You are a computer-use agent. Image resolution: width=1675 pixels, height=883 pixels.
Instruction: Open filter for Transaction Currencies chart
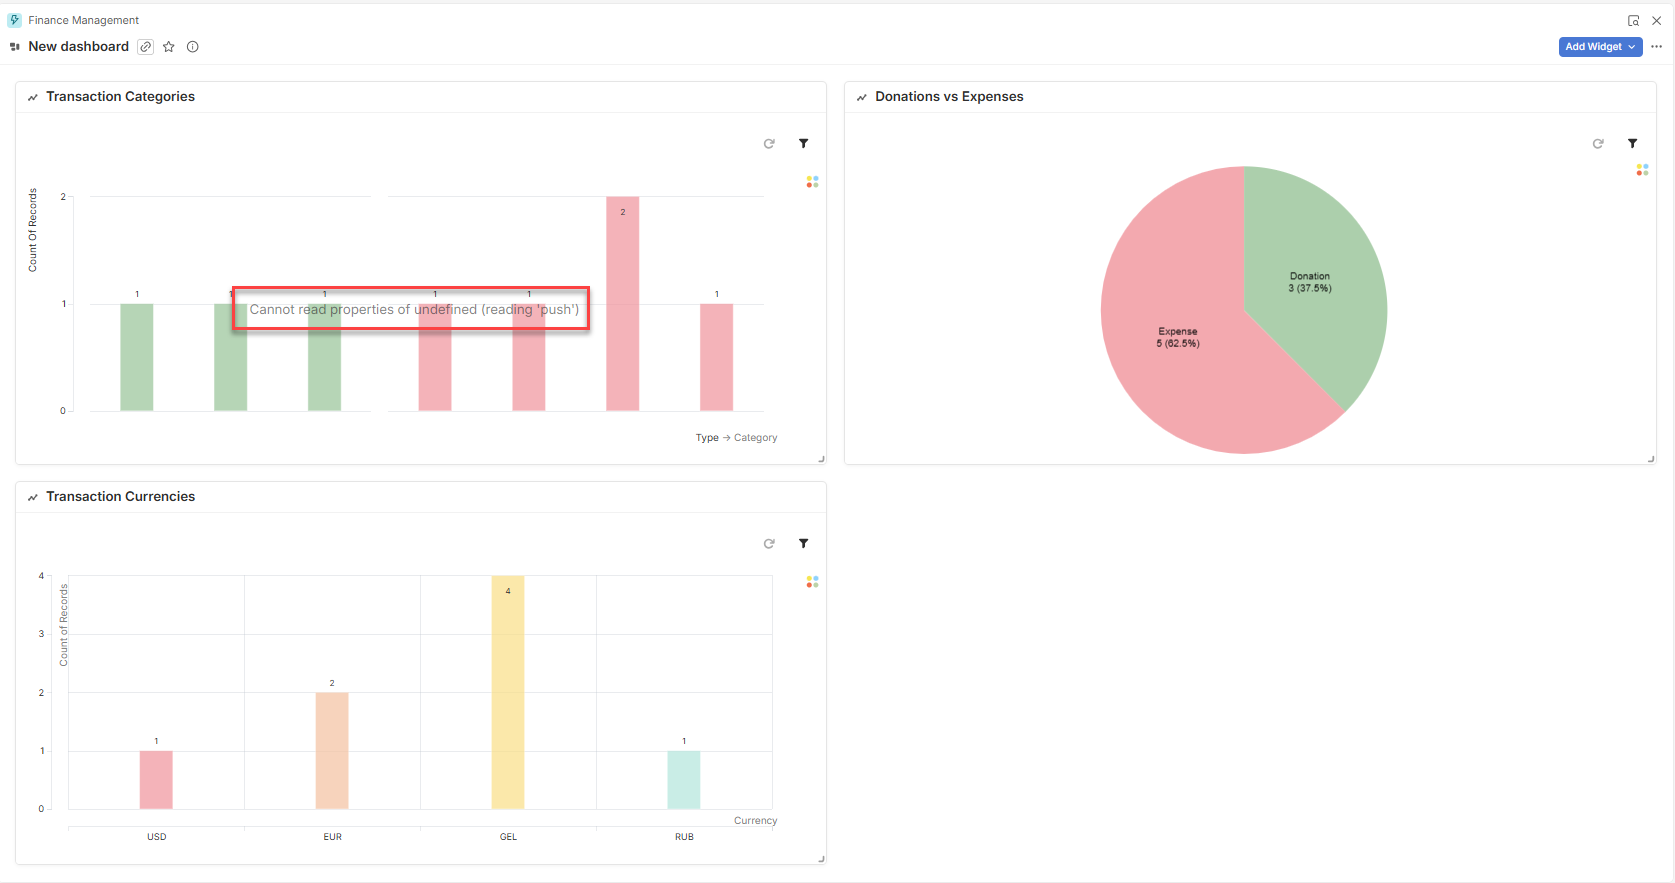(803, 544)
